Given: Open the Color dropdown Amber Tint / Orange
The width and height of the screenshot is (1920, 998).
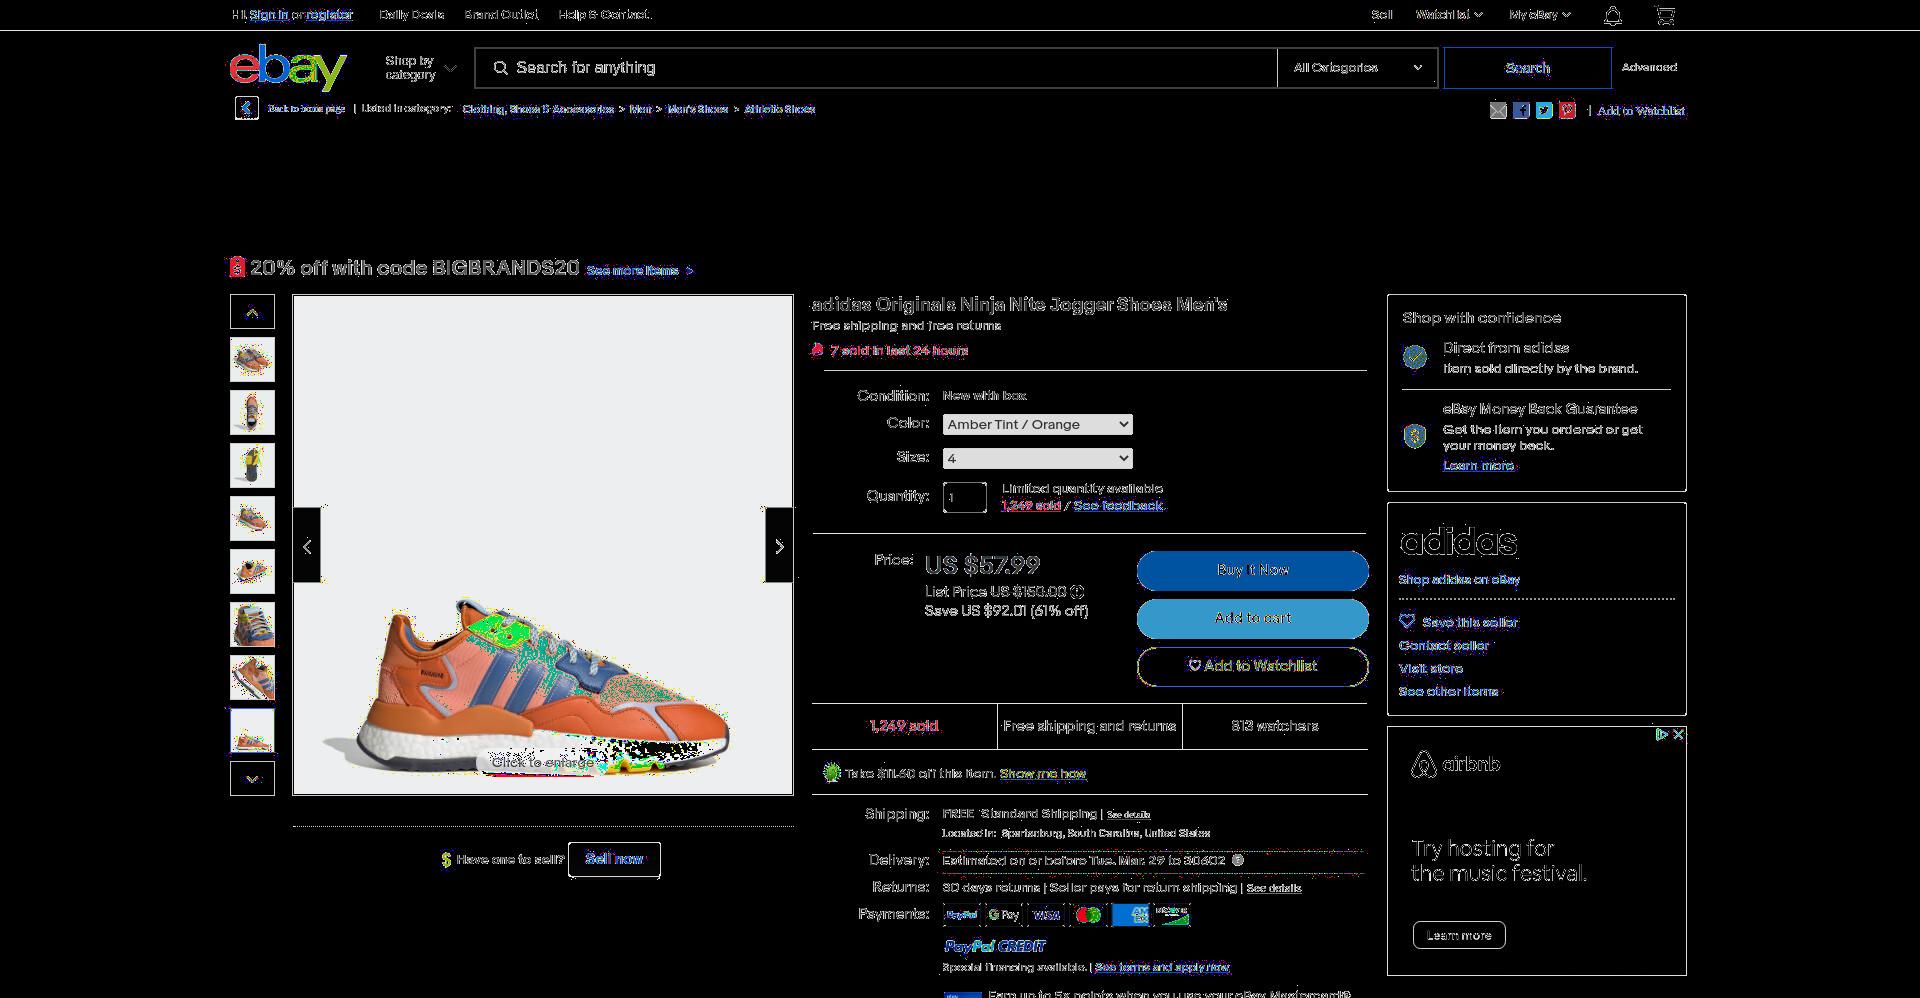Looking at the screenshot, I should [1037, 424].
